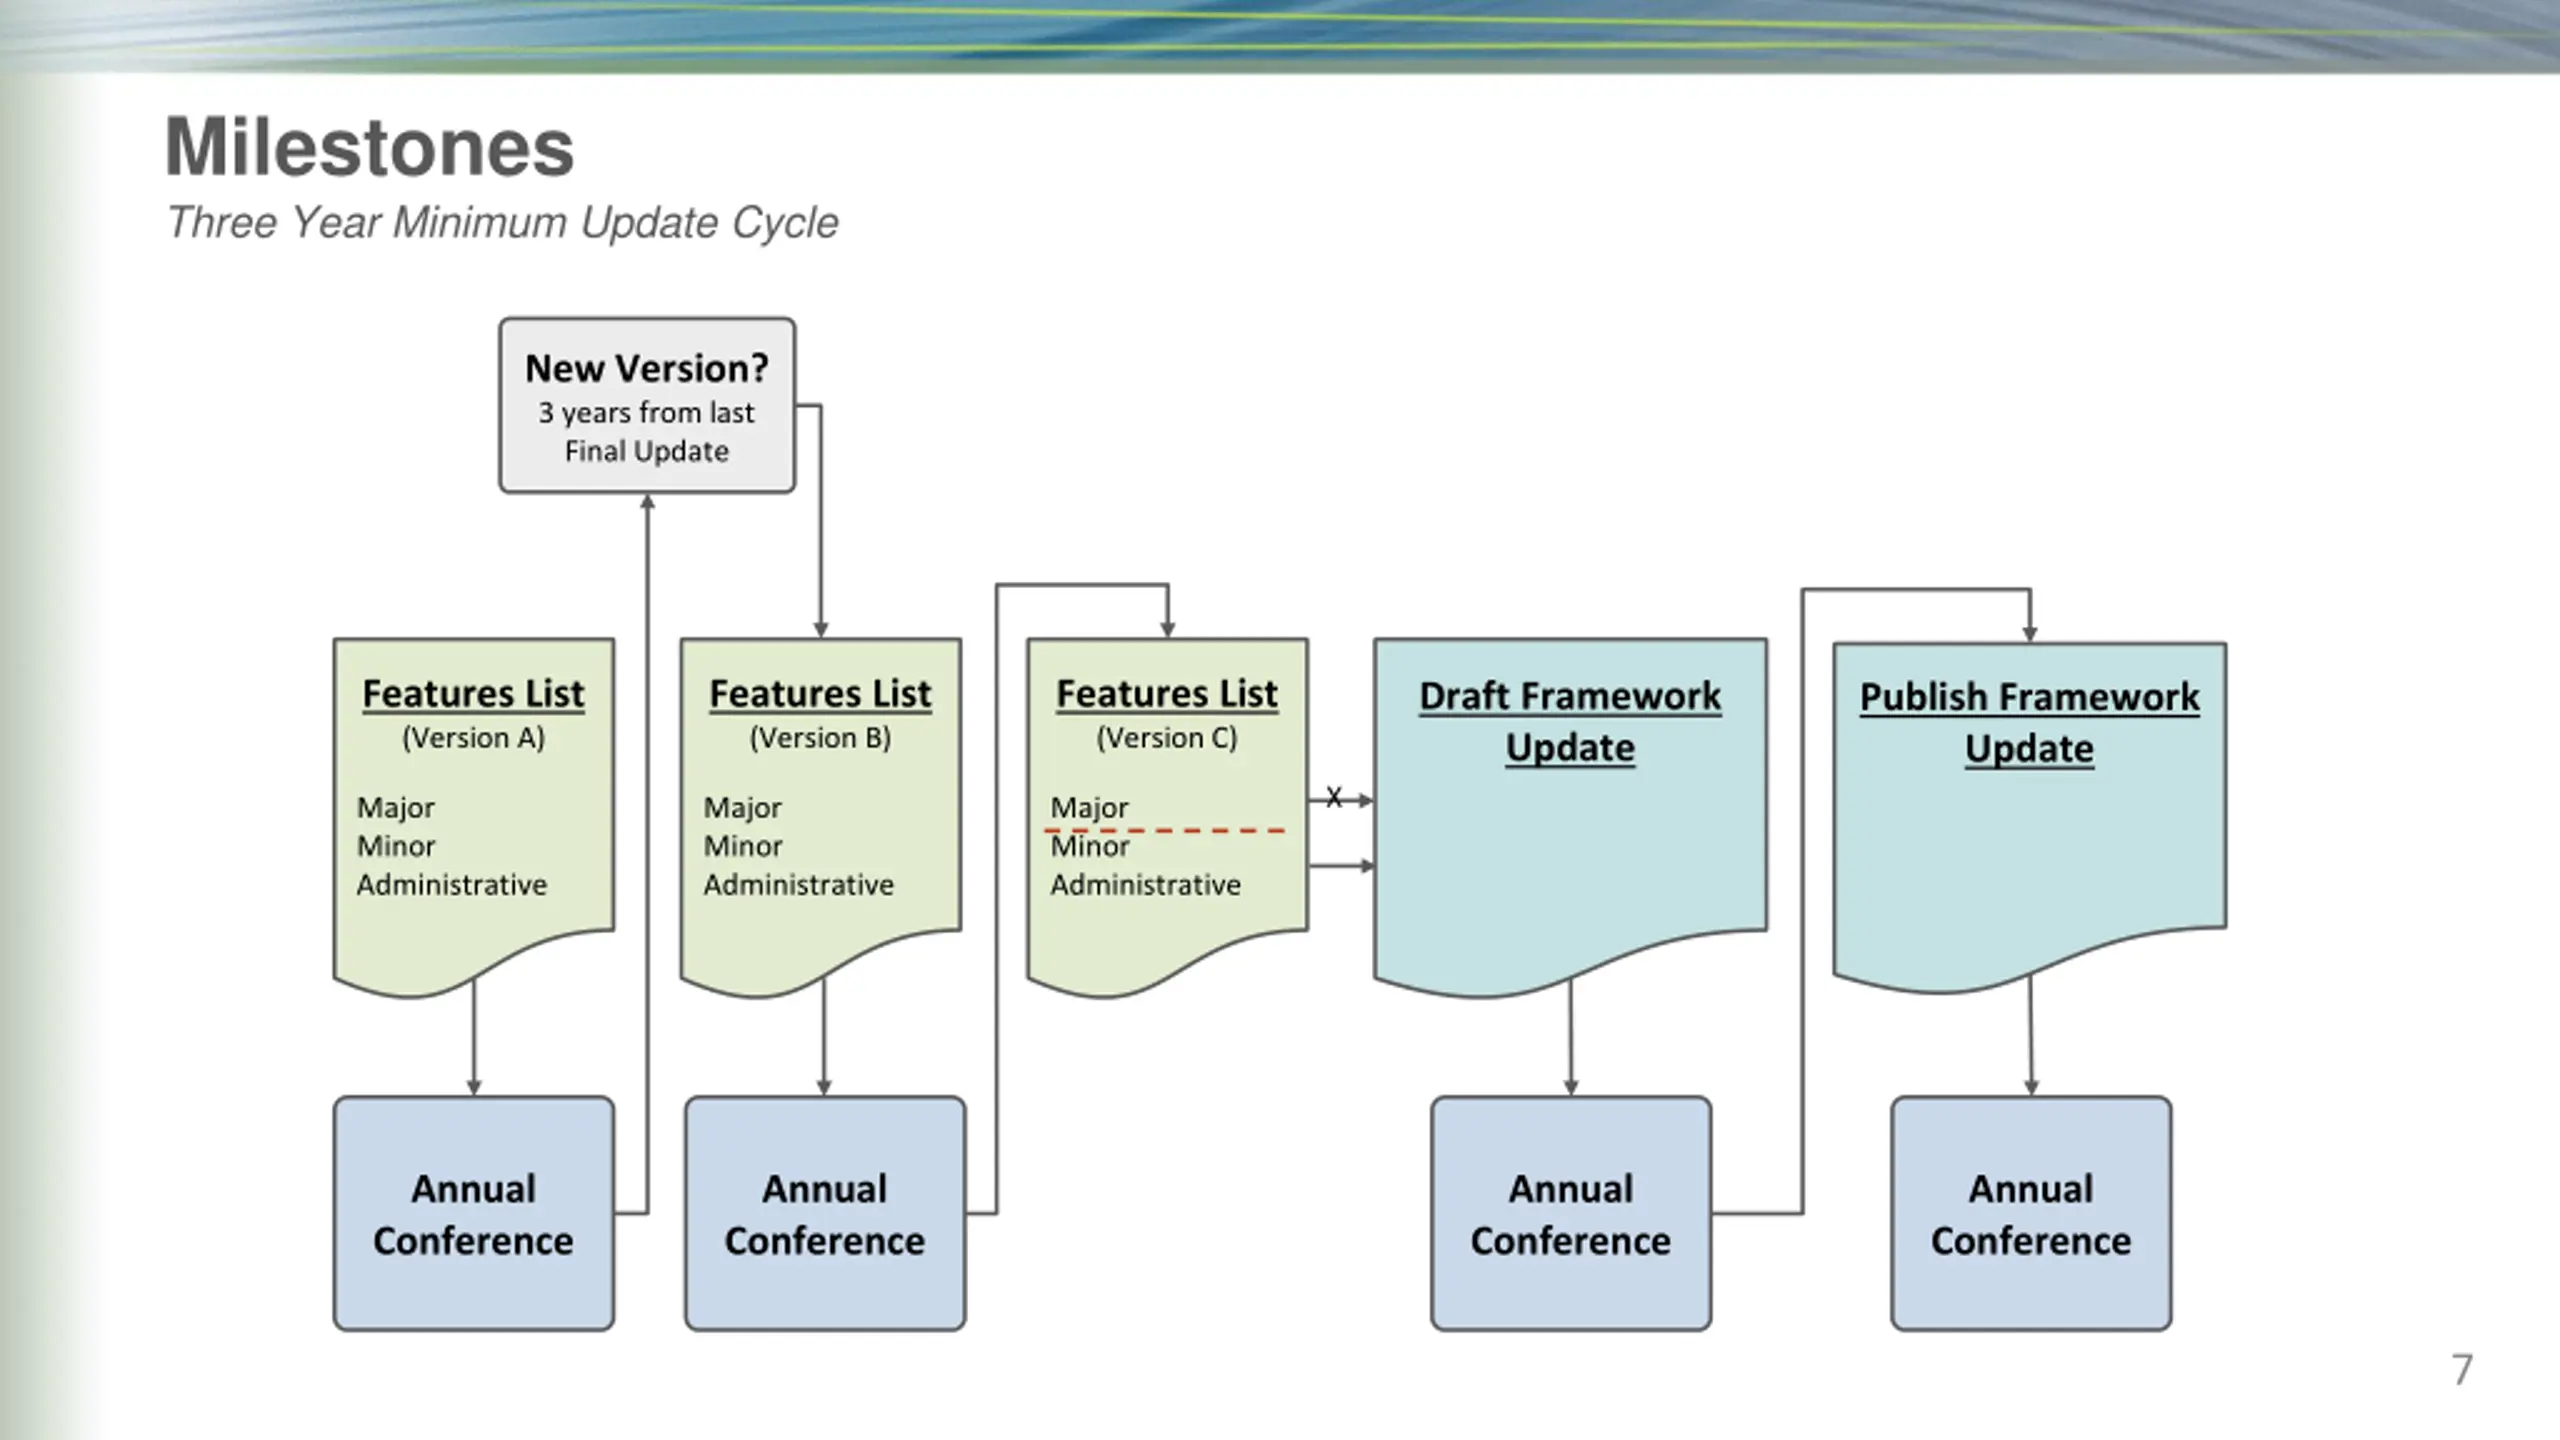Click the first Annual Conference box under Version A

click(x=473, y=1213)
